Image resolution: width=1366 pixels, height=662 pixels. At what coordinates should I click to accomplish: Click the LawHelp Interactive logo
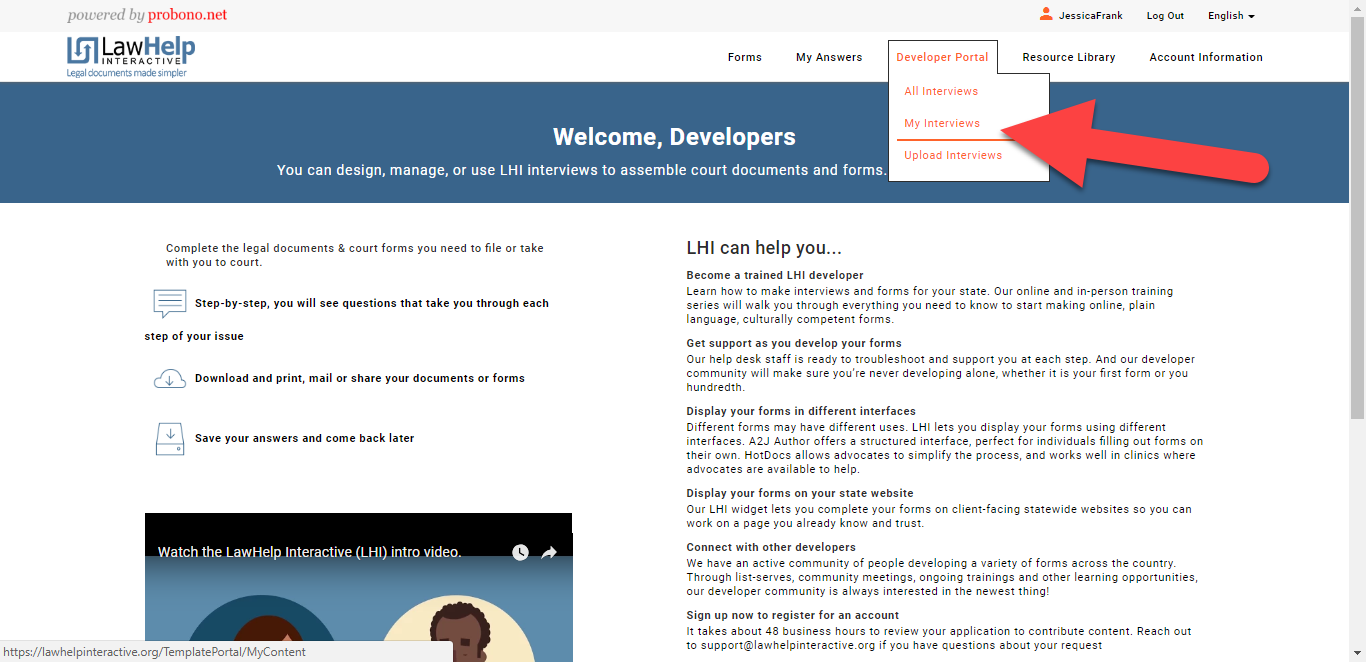point(131,57)
